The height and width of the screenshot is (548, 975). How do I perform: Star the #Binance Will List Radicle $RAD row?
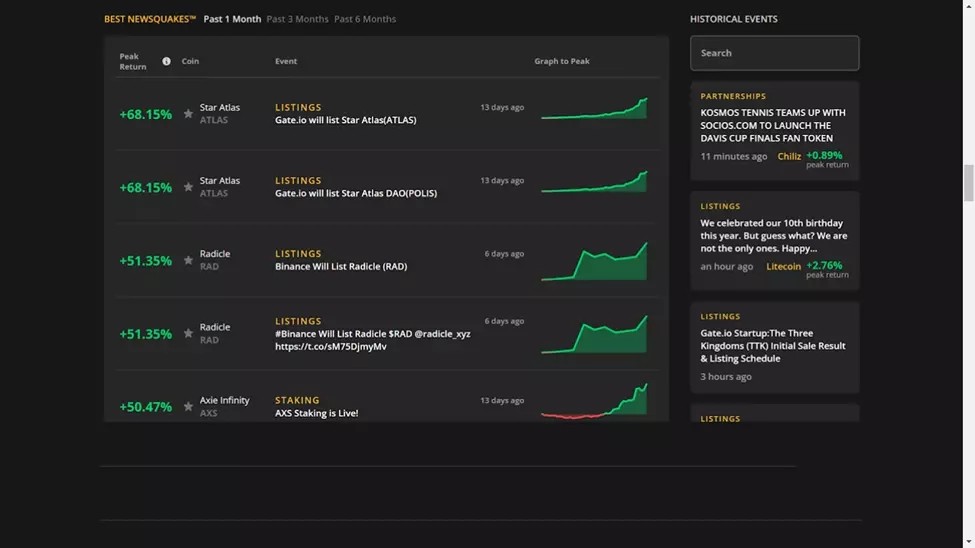188,333
